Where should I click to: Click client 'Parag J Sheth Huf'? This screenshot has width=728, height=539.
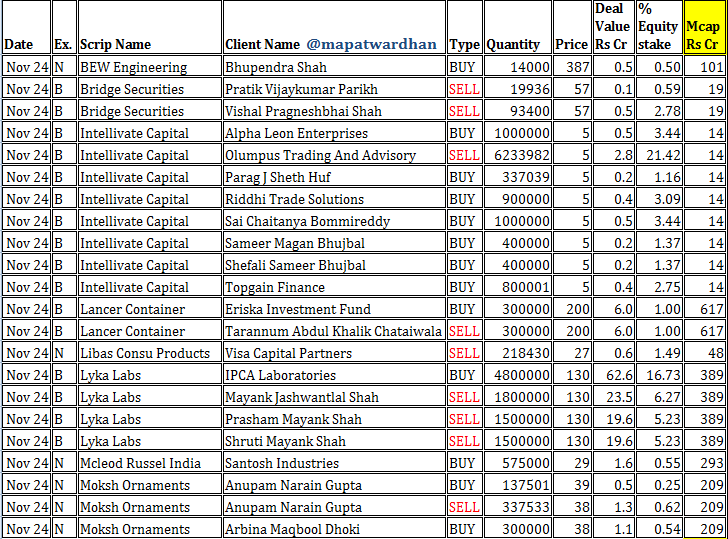coord(334,177)
